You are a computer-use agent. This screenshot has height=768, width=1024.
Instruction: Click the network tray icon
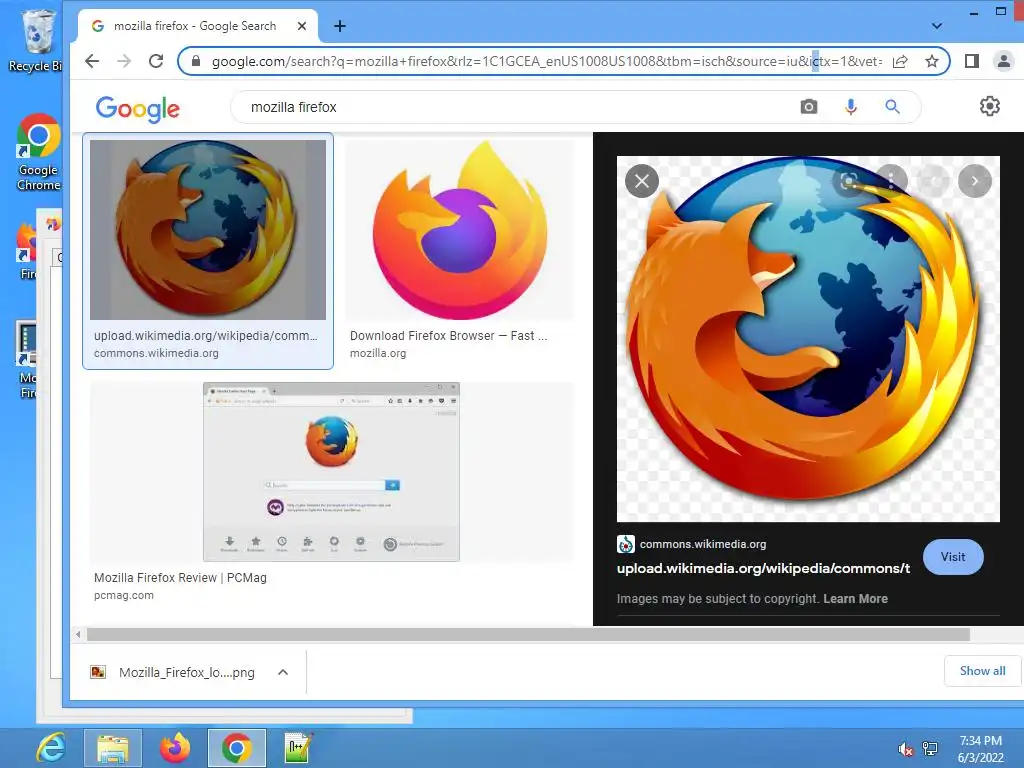point(930,749)
